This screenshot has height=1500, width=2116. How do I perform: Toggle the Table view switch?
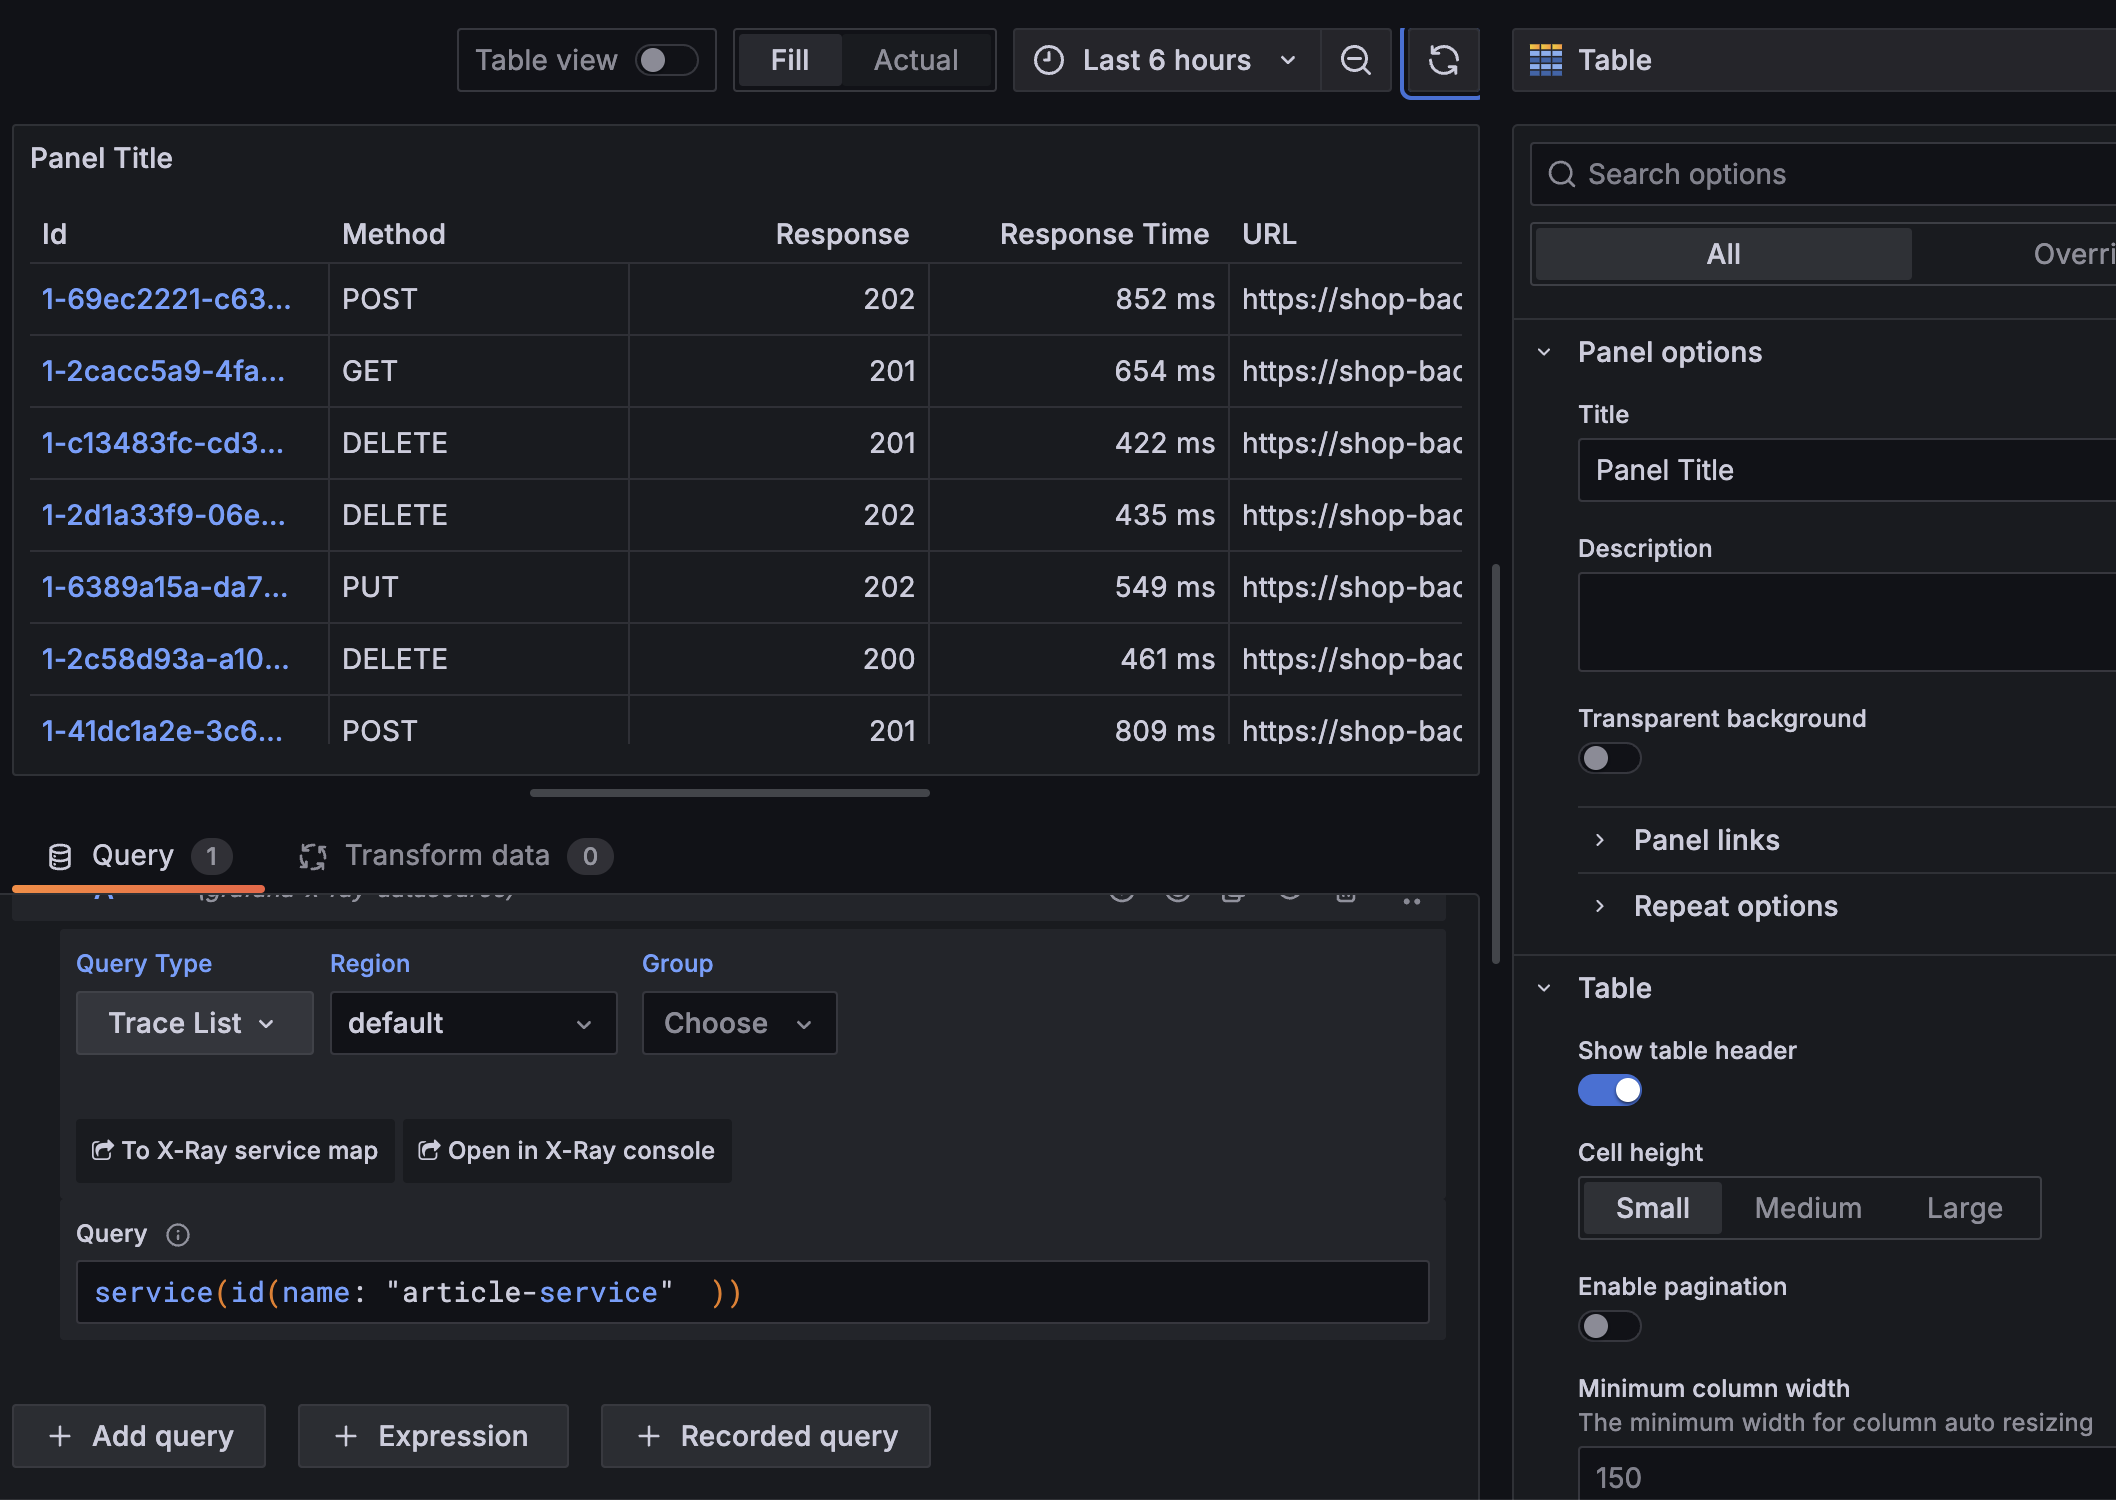[666, 60]
